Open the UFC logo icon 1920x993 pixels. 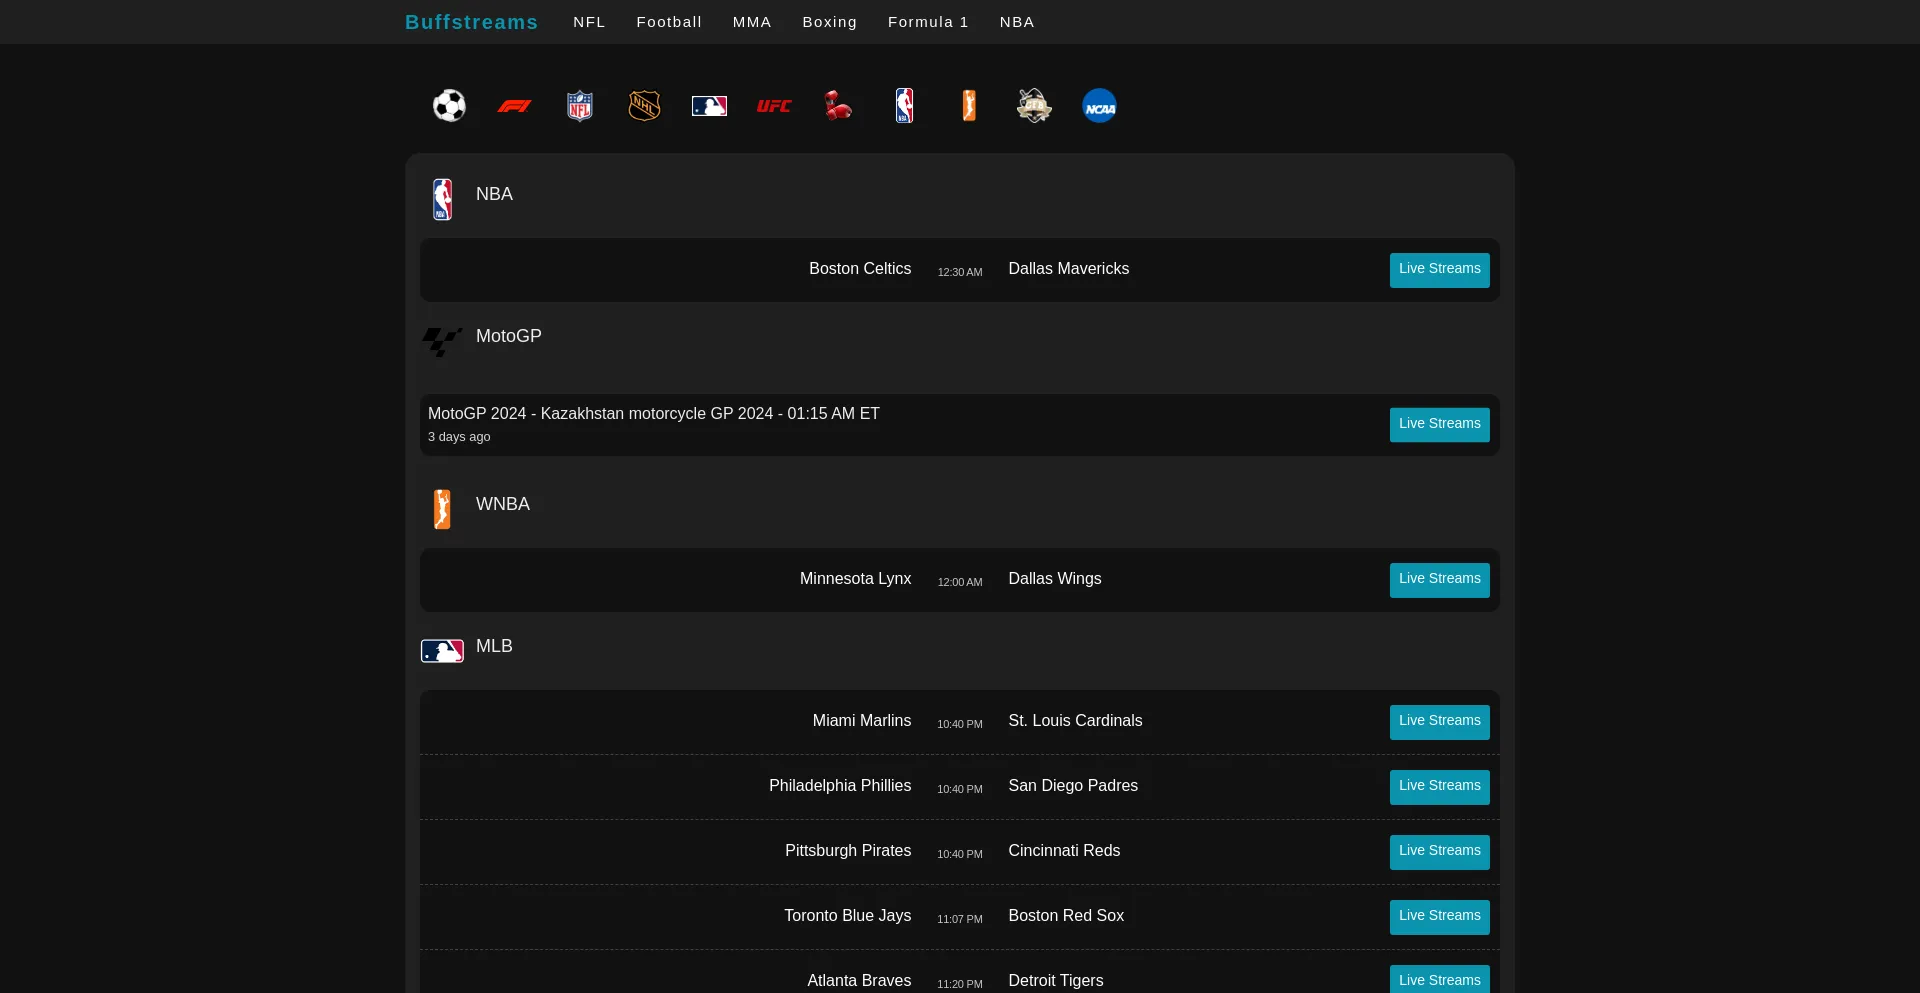pyautogui.click(x=774, y=105)
